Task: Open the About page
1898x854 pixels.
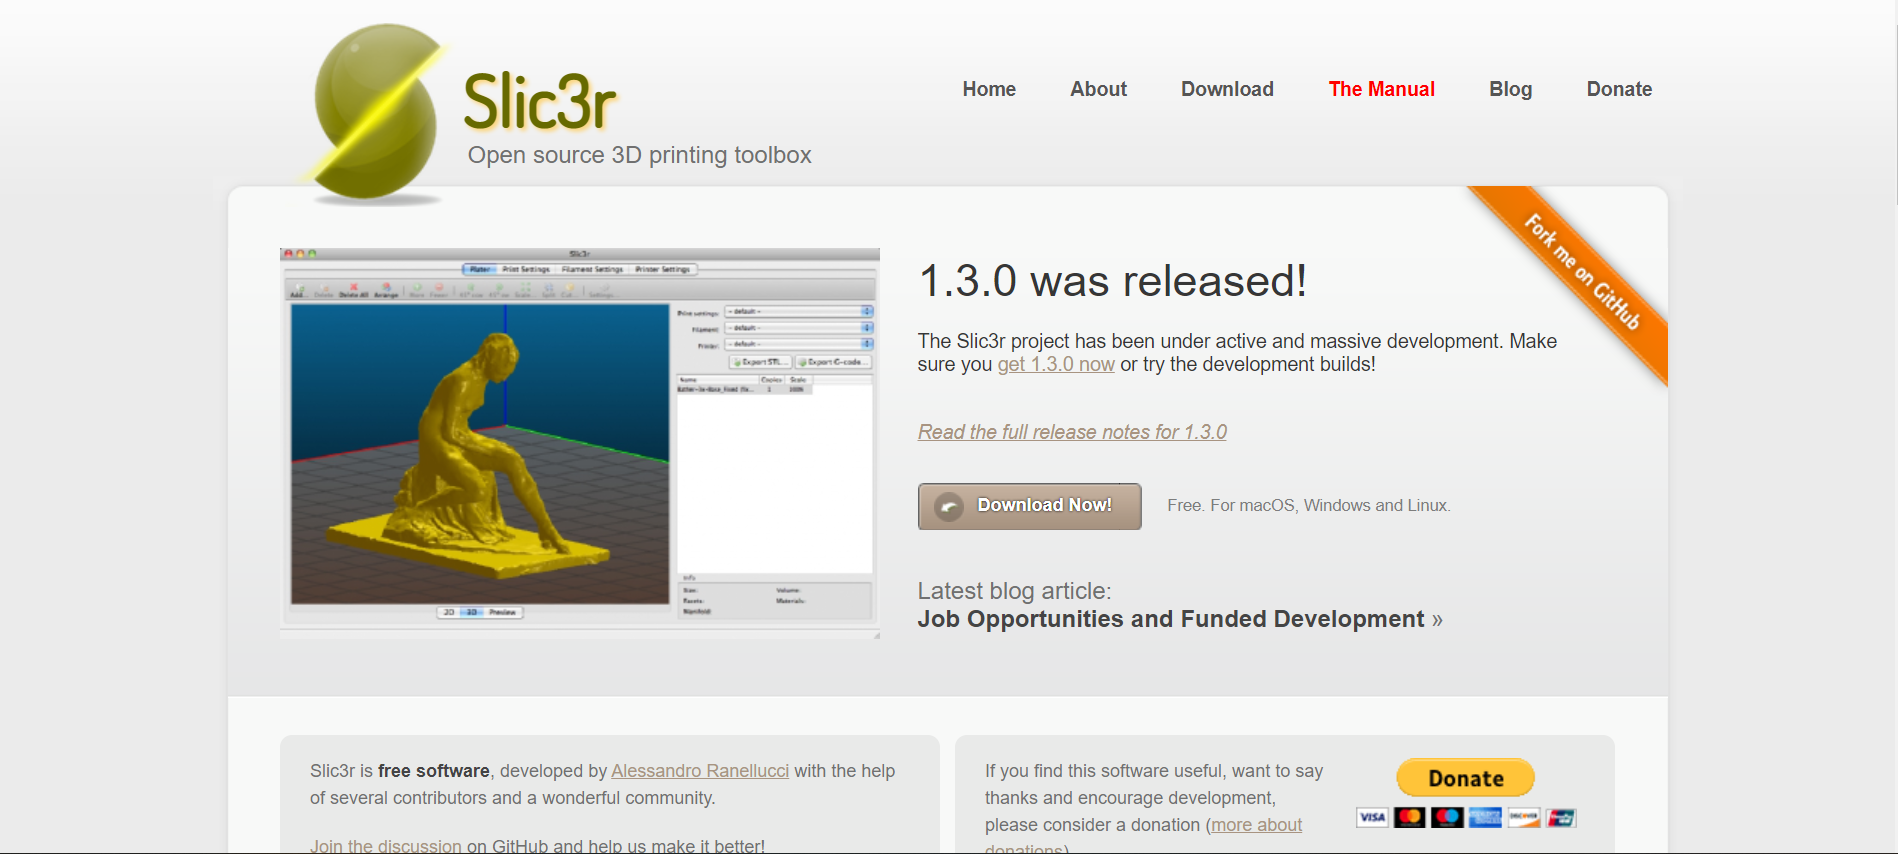Action: (1098, 89)
